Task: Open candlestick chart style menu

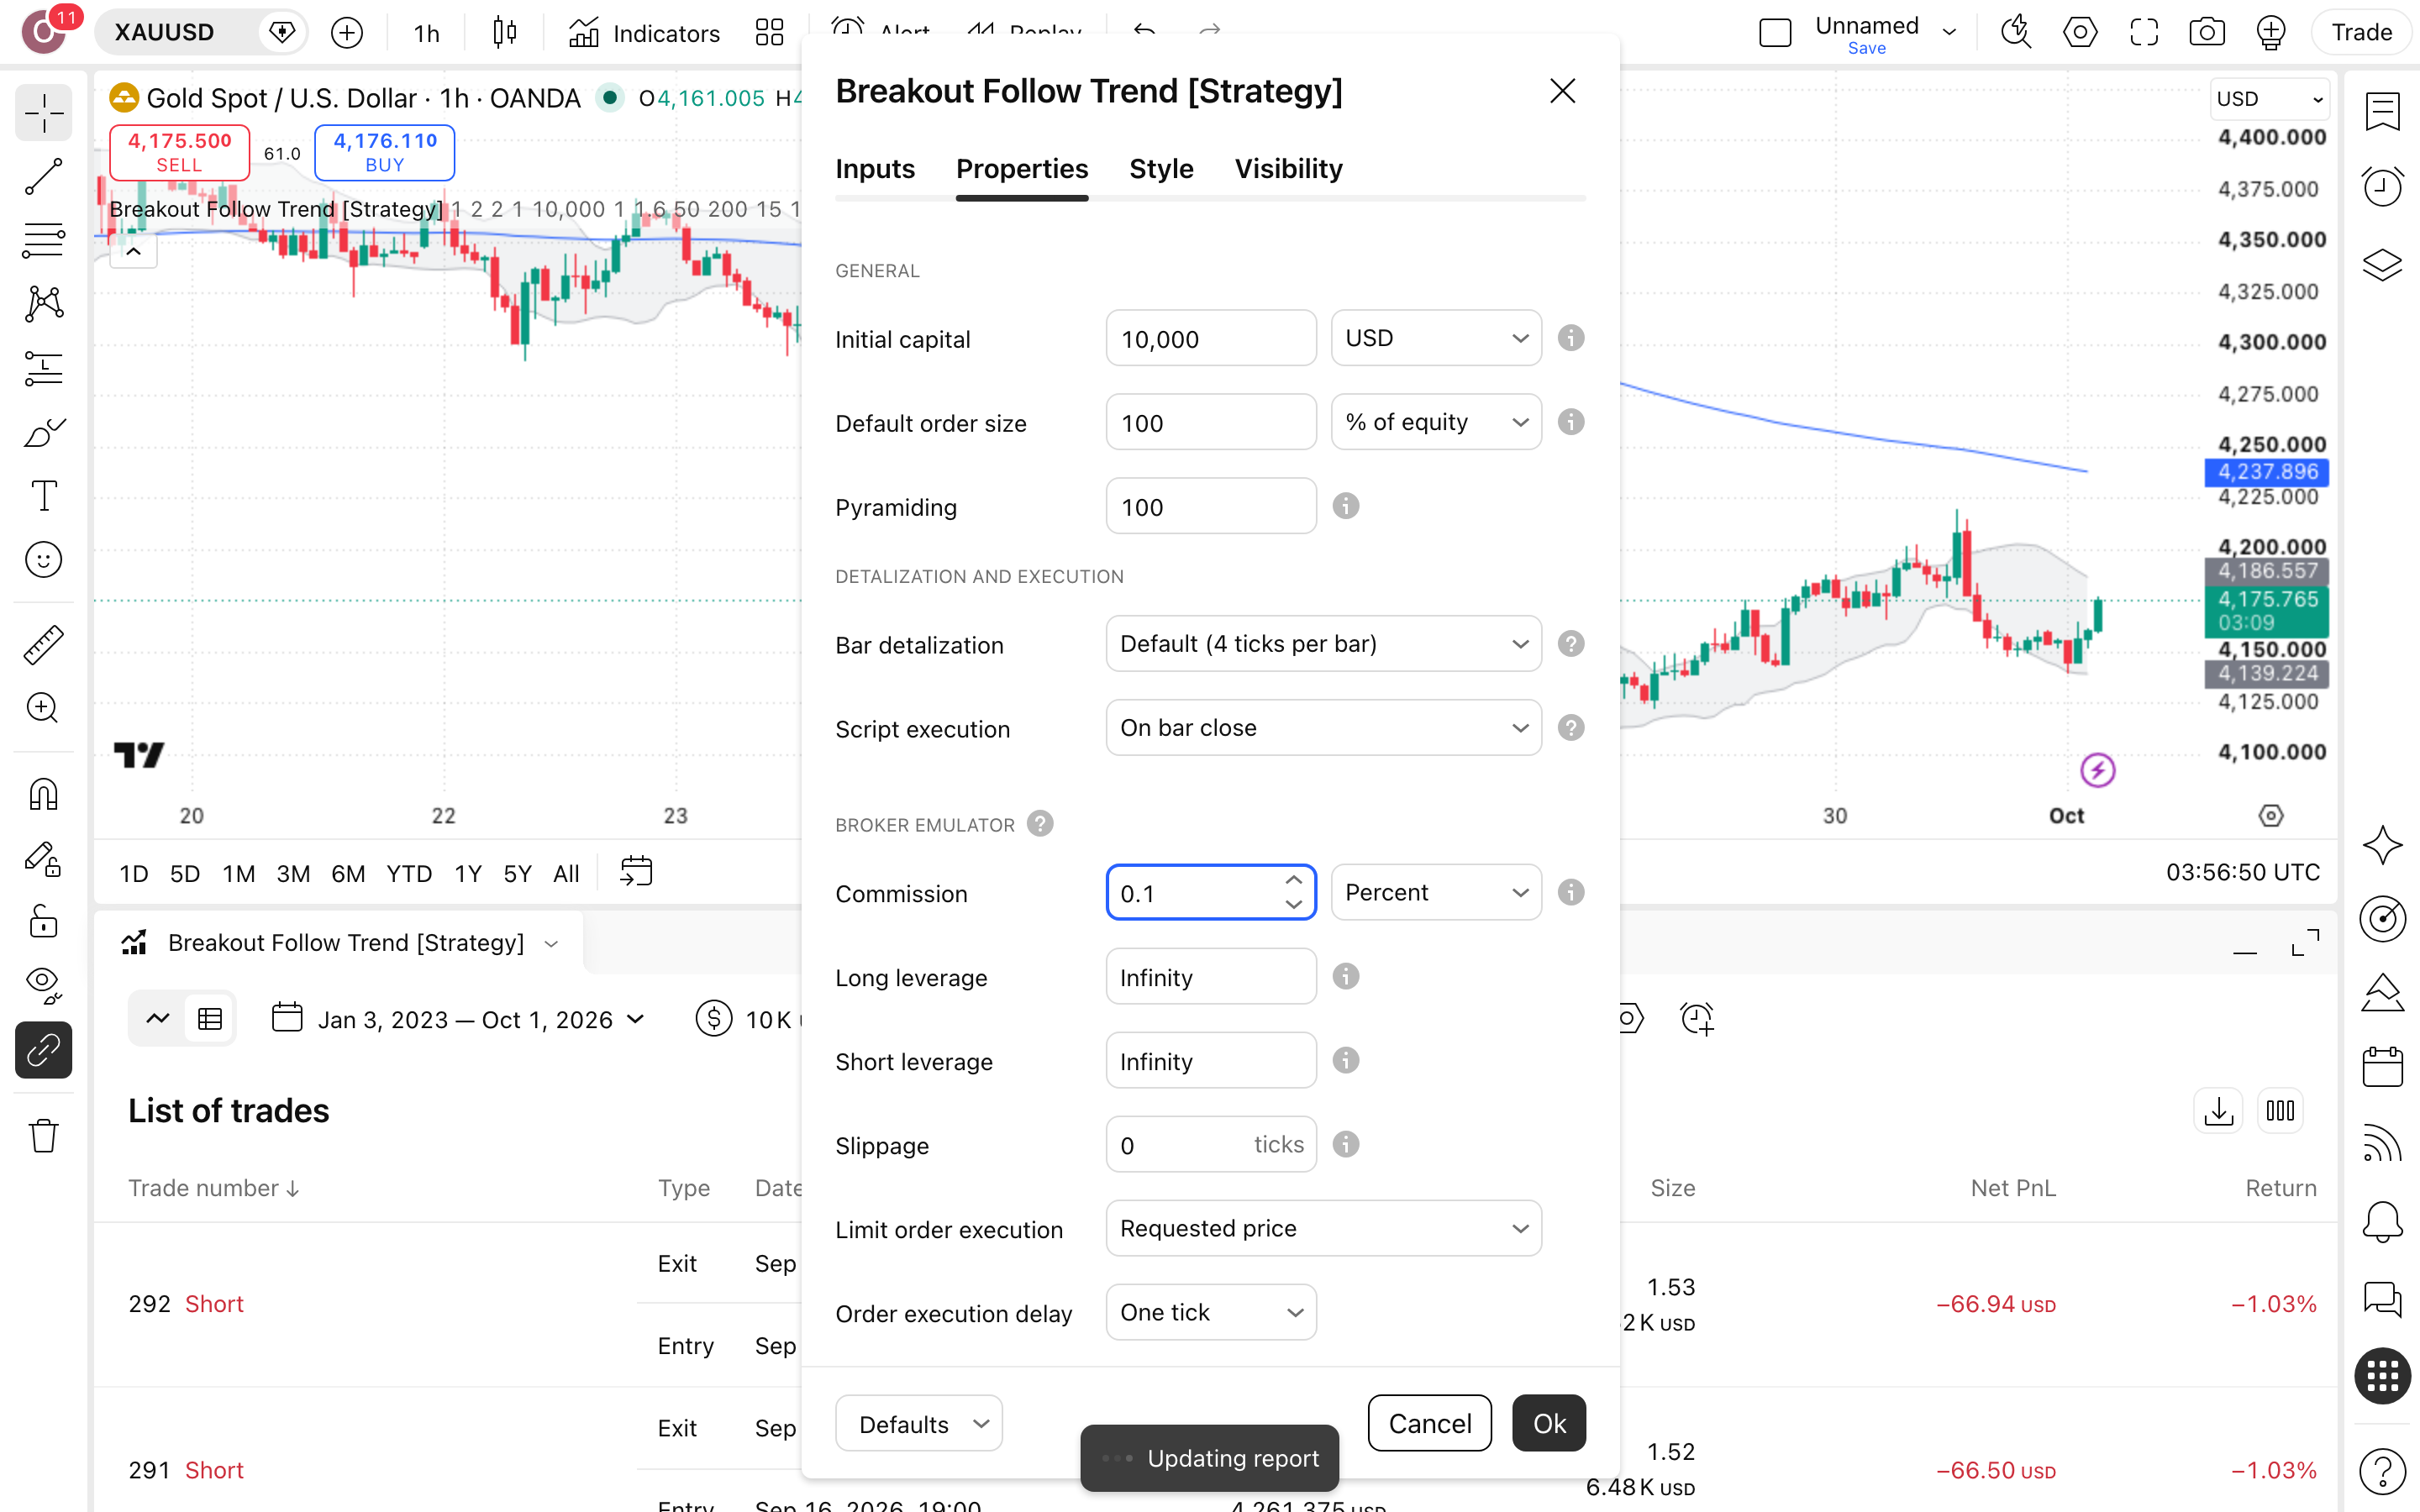Action: [x=505, y=33]
